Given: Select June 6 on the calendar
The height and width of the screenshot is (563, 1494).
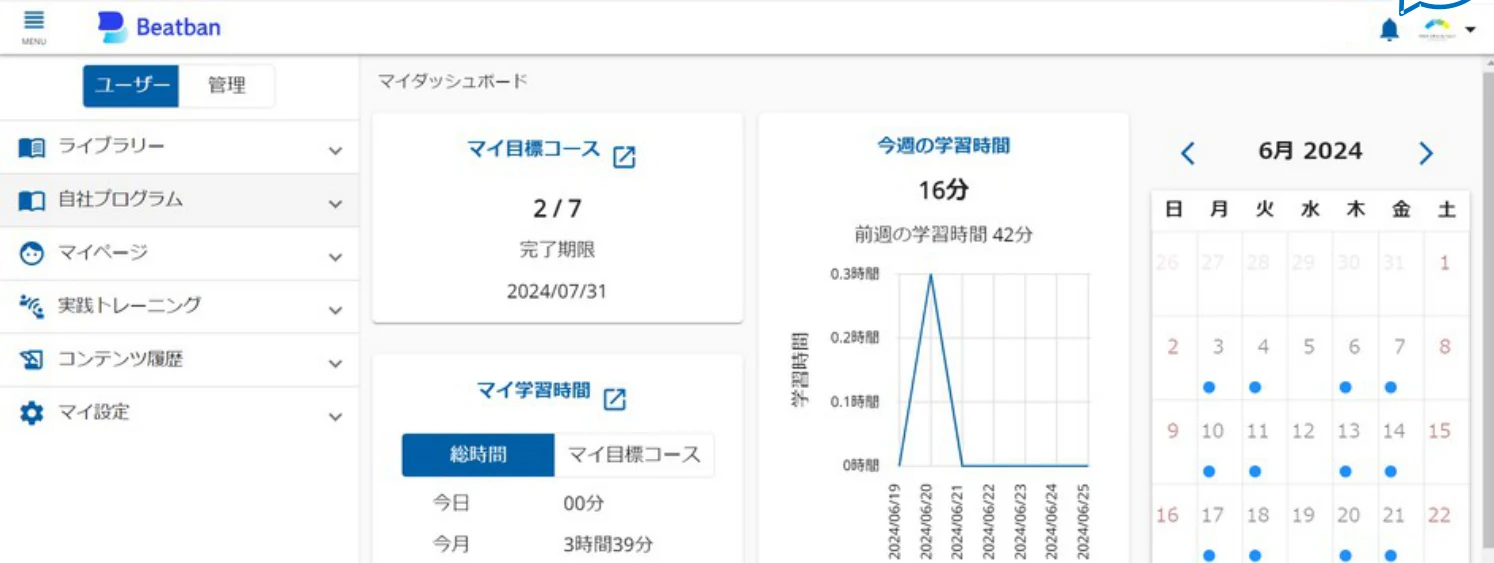Looking at the screenshot, I should click(x=1354, y=357).
